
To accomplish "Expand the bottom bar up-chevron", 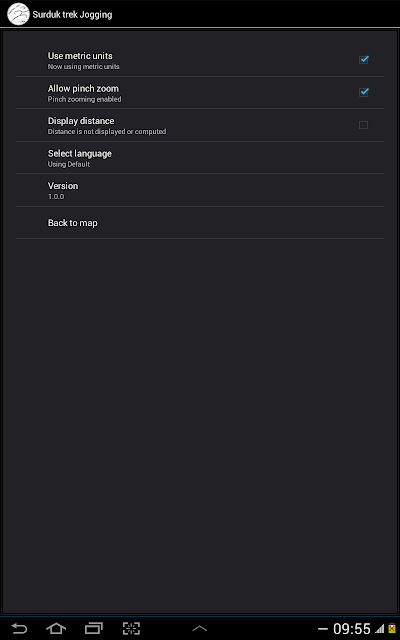I will click(200, 629).
